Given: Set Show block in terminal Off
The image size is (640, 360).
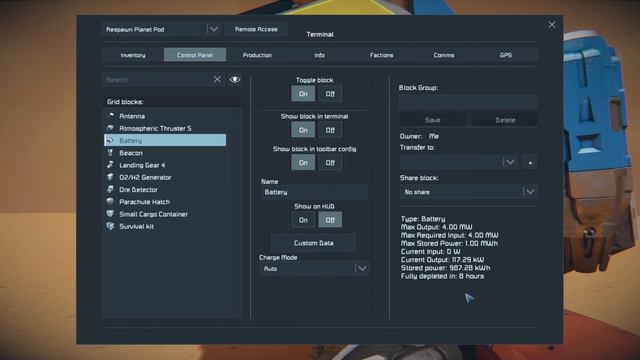Looking at the screenshot, I should click(330, 130).
